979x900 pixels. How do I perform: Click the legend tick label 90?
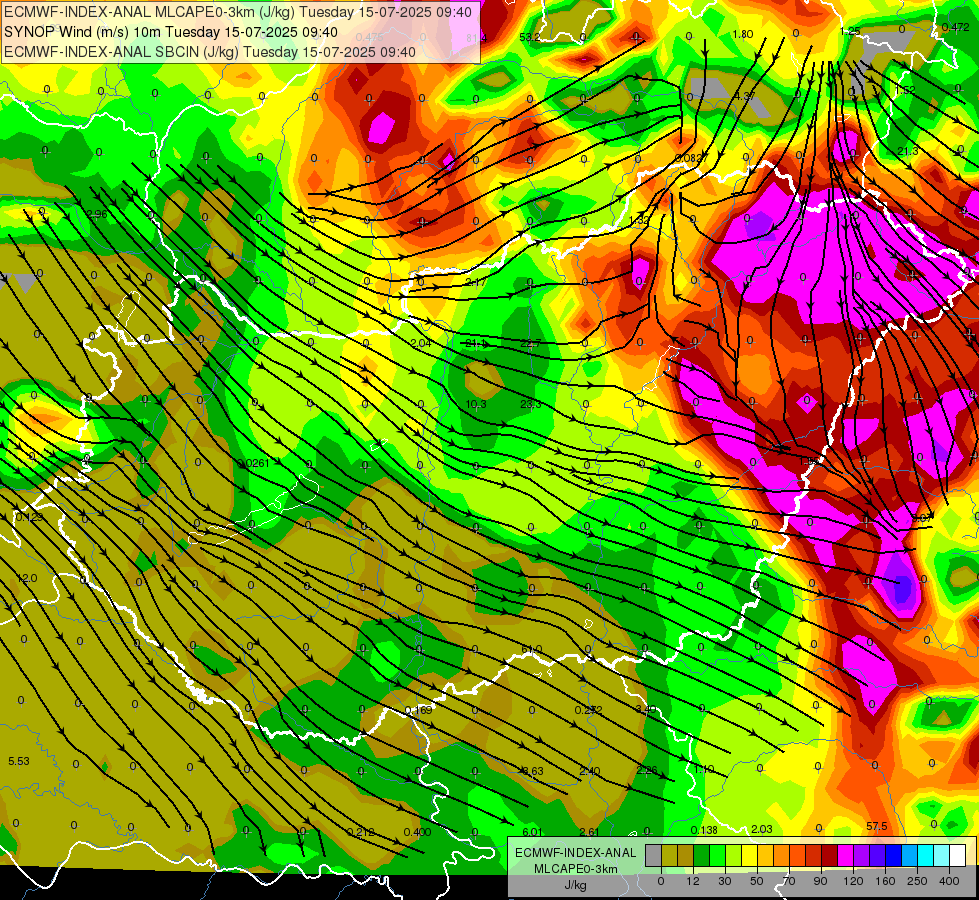coord(820,881)
